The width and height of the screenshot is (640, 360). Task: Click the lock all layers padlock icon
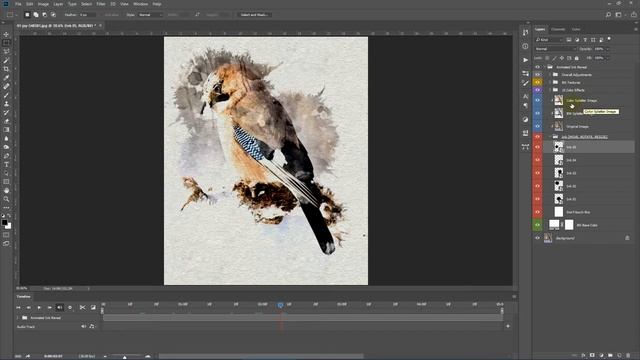click(577, 58)
